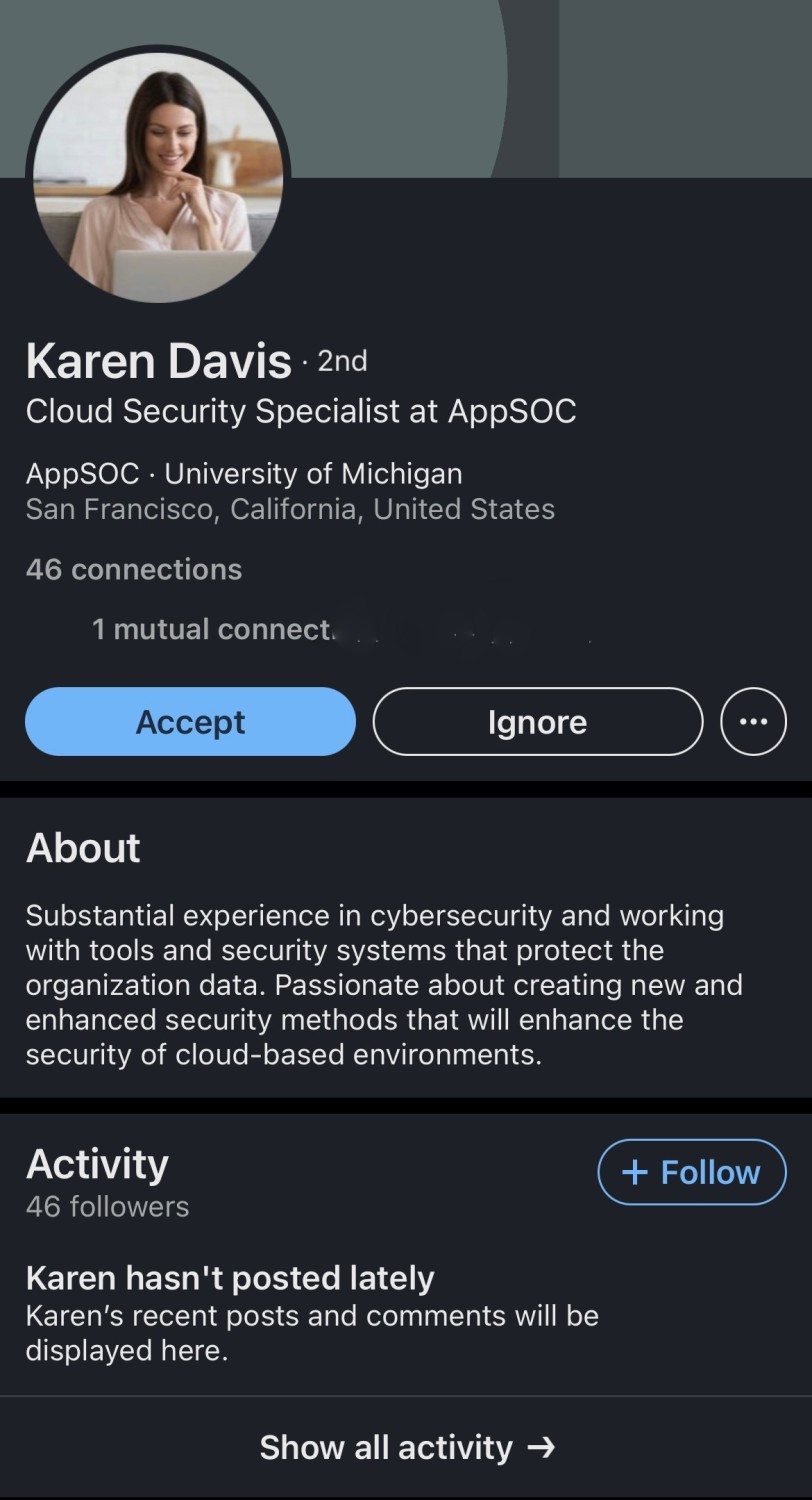Ignore the connection invitation
Viewport: 812px width, 1500px height.
click(537, 721)
